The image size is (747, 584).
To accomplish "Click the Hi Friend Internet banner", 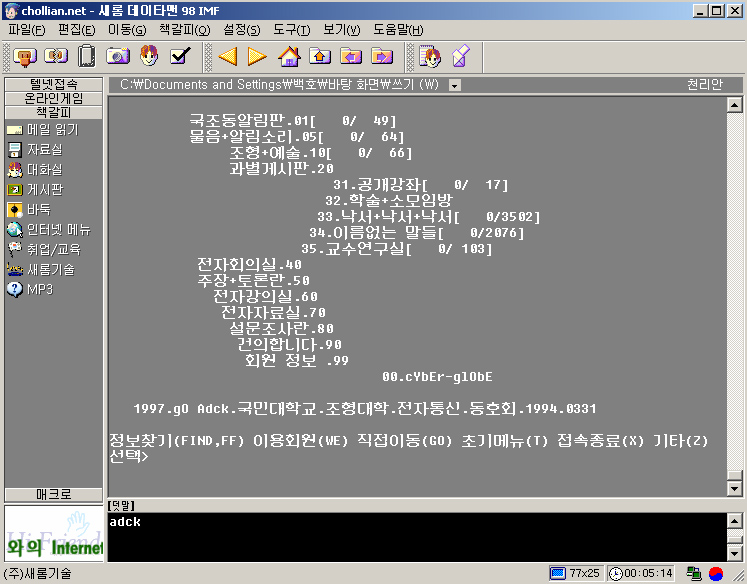I will tap(54, 534).
